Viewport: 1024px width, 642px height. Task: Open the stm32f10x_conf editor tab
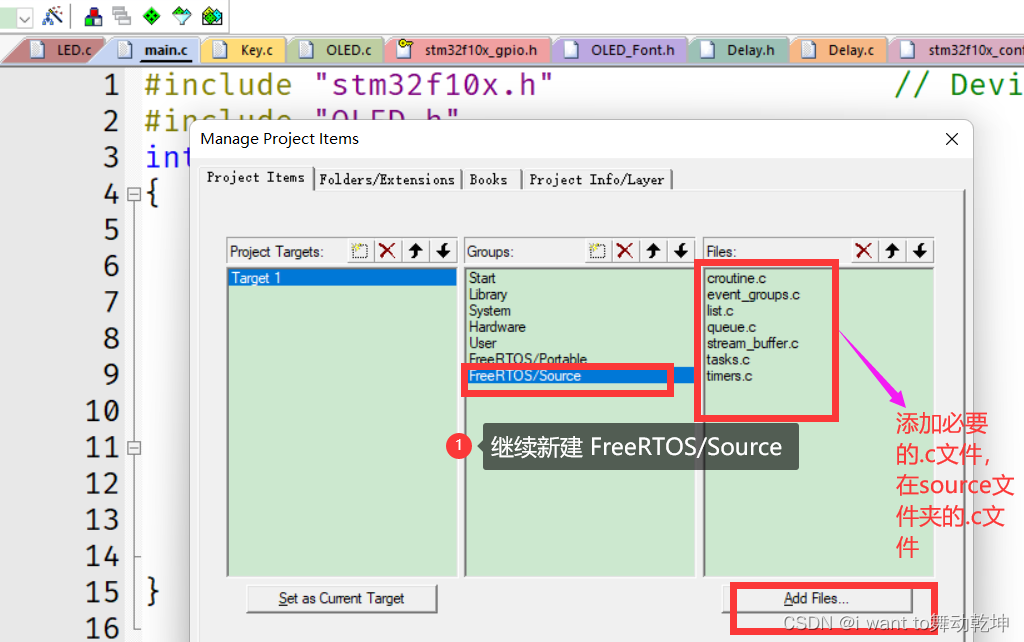(959, 50)
